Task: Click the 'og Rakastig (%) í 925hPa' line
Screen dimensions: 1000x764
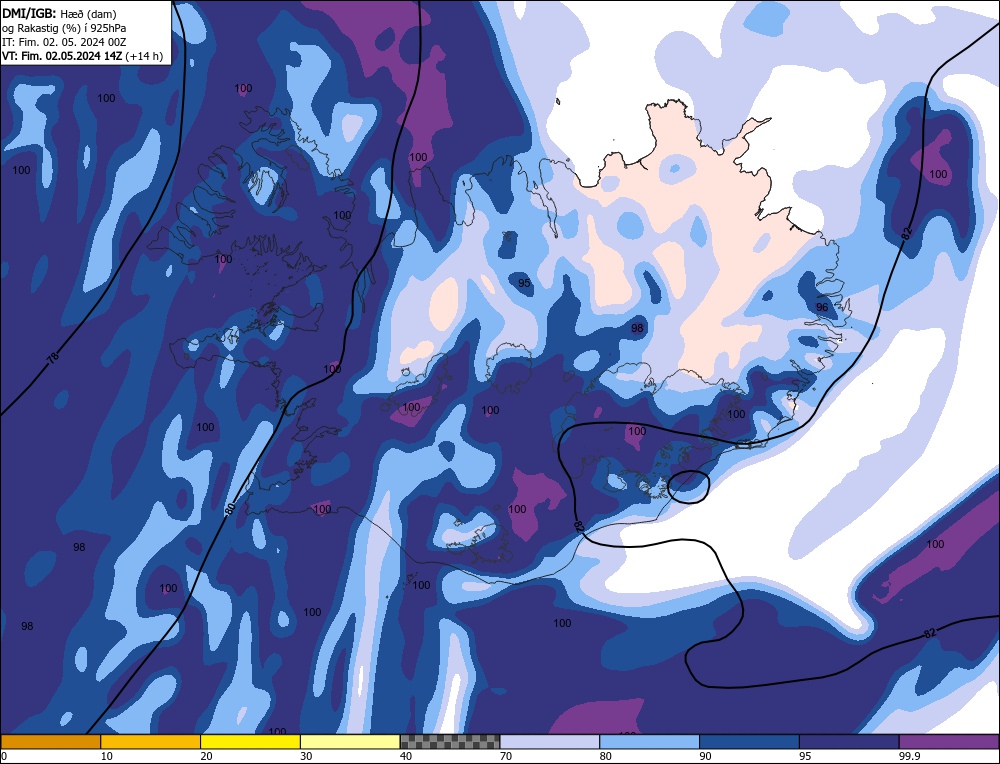Action: pyautogui.click(x=64, y=27)
